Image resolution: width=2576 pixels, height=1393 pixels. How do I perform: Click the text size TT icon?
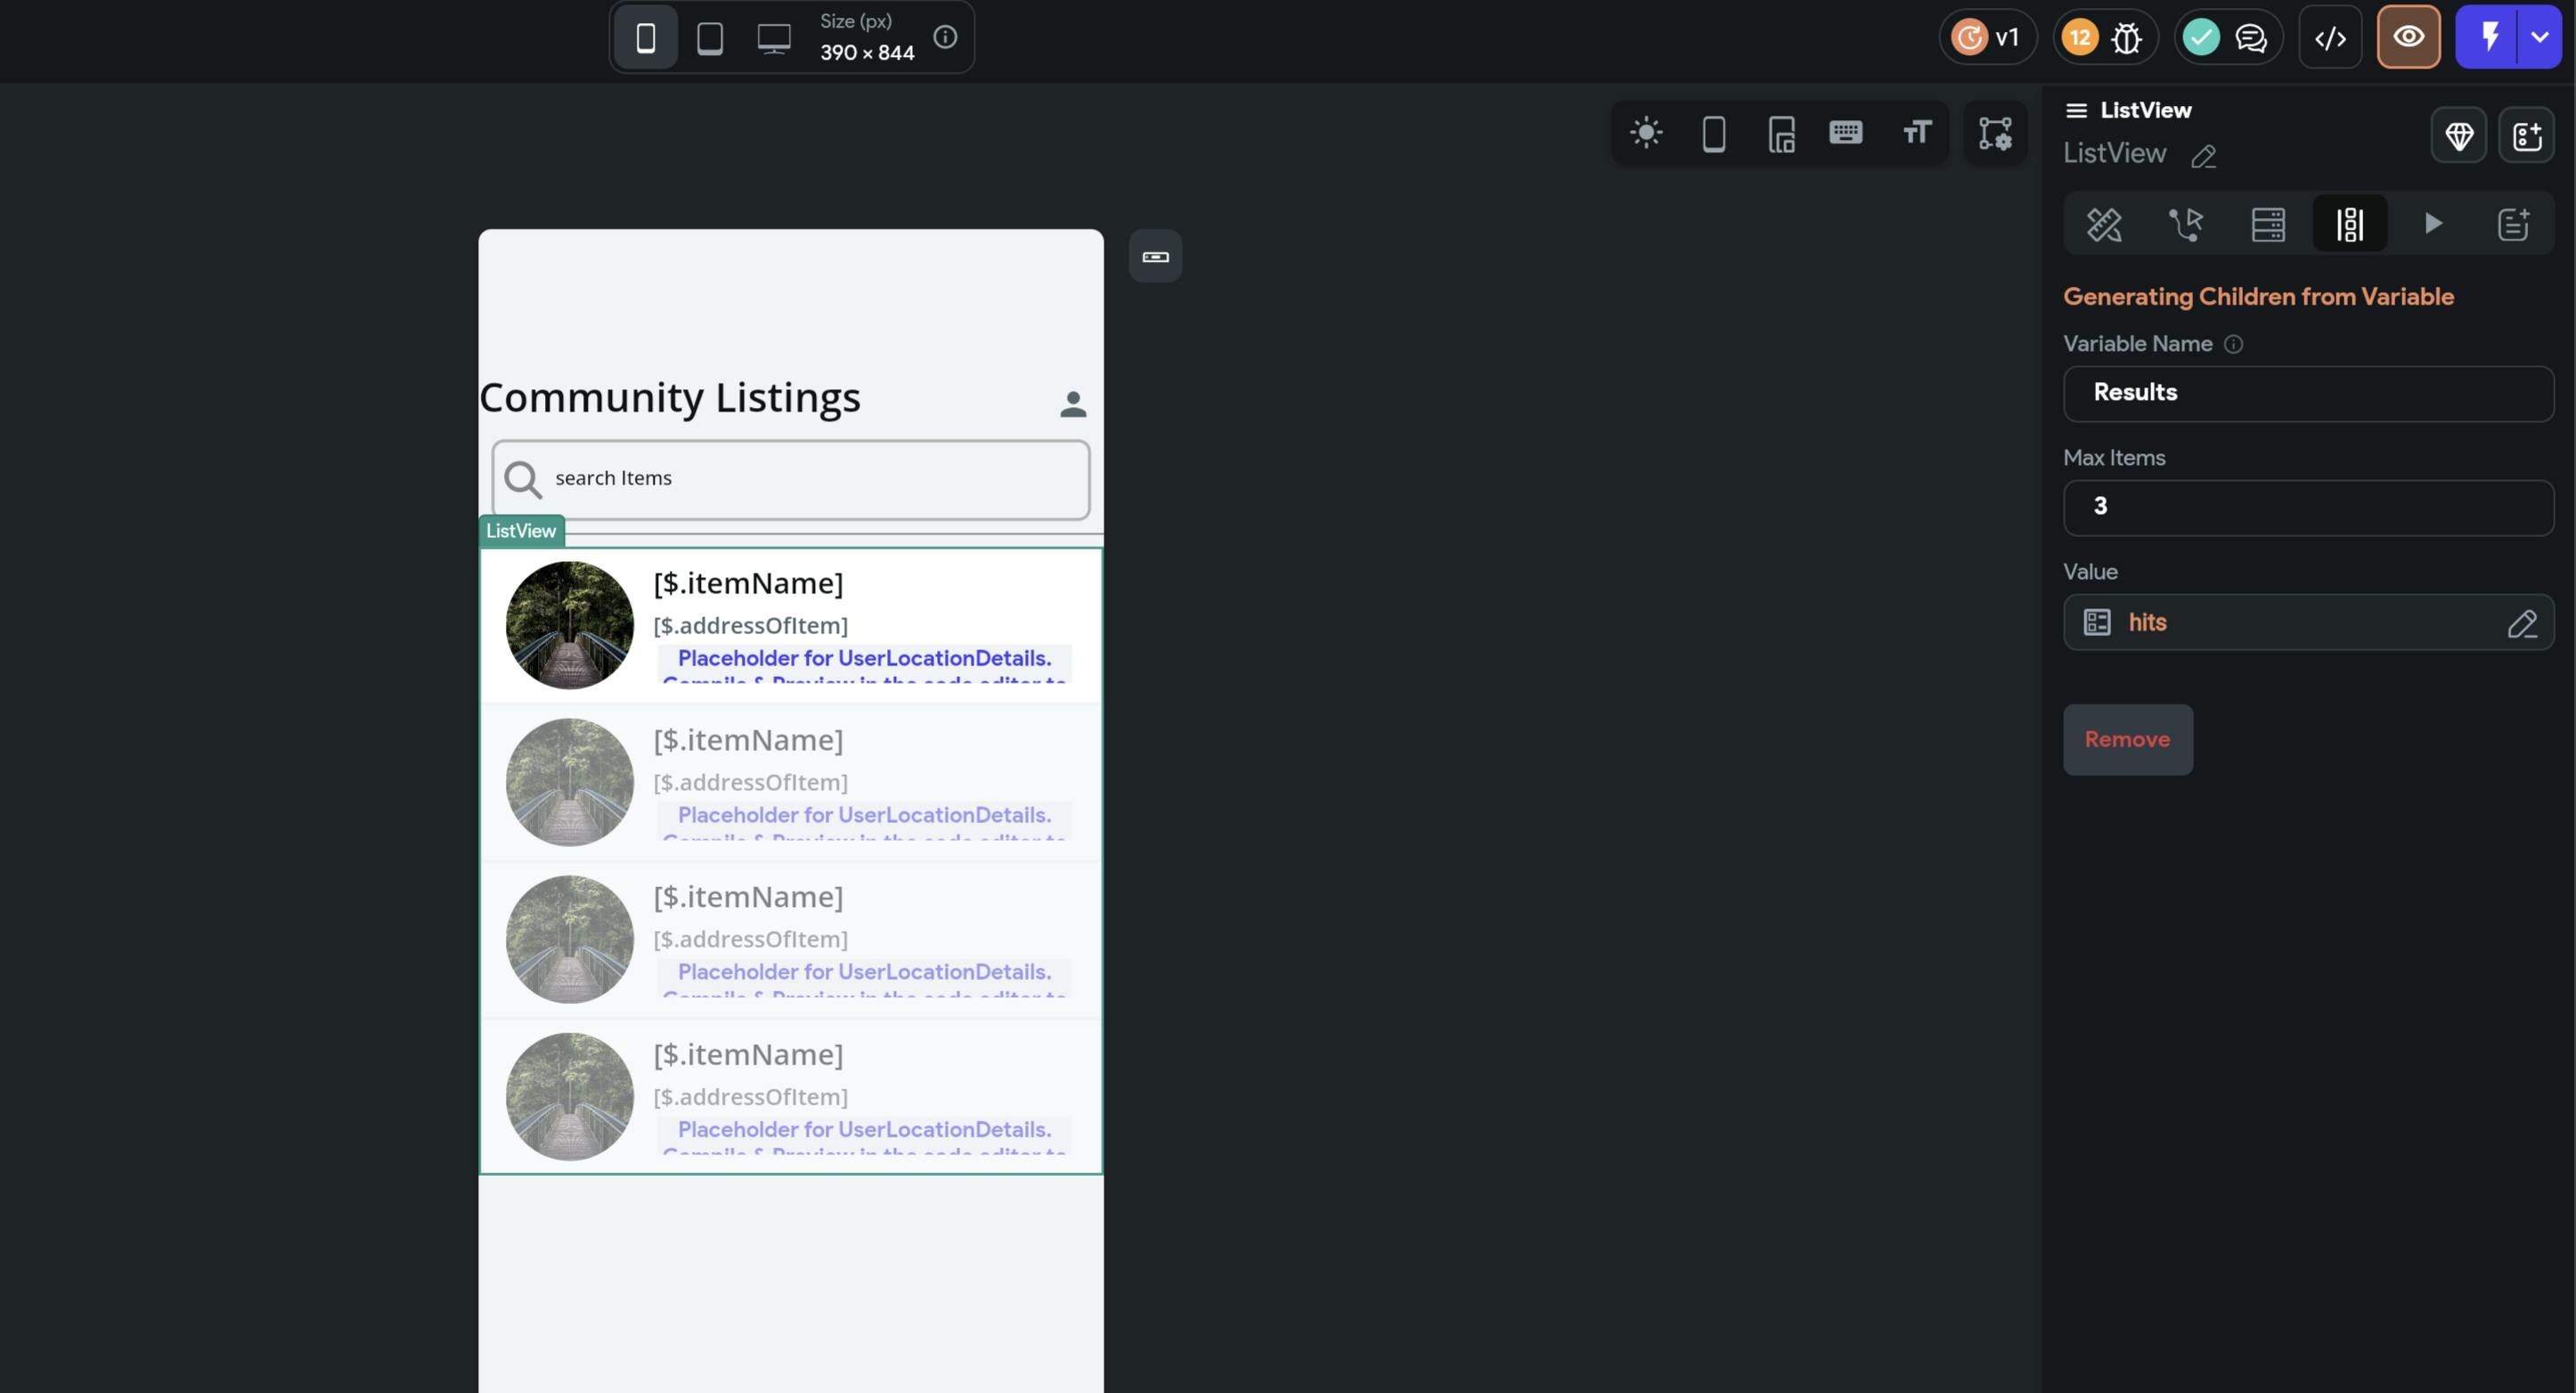tap(1916, 133)
